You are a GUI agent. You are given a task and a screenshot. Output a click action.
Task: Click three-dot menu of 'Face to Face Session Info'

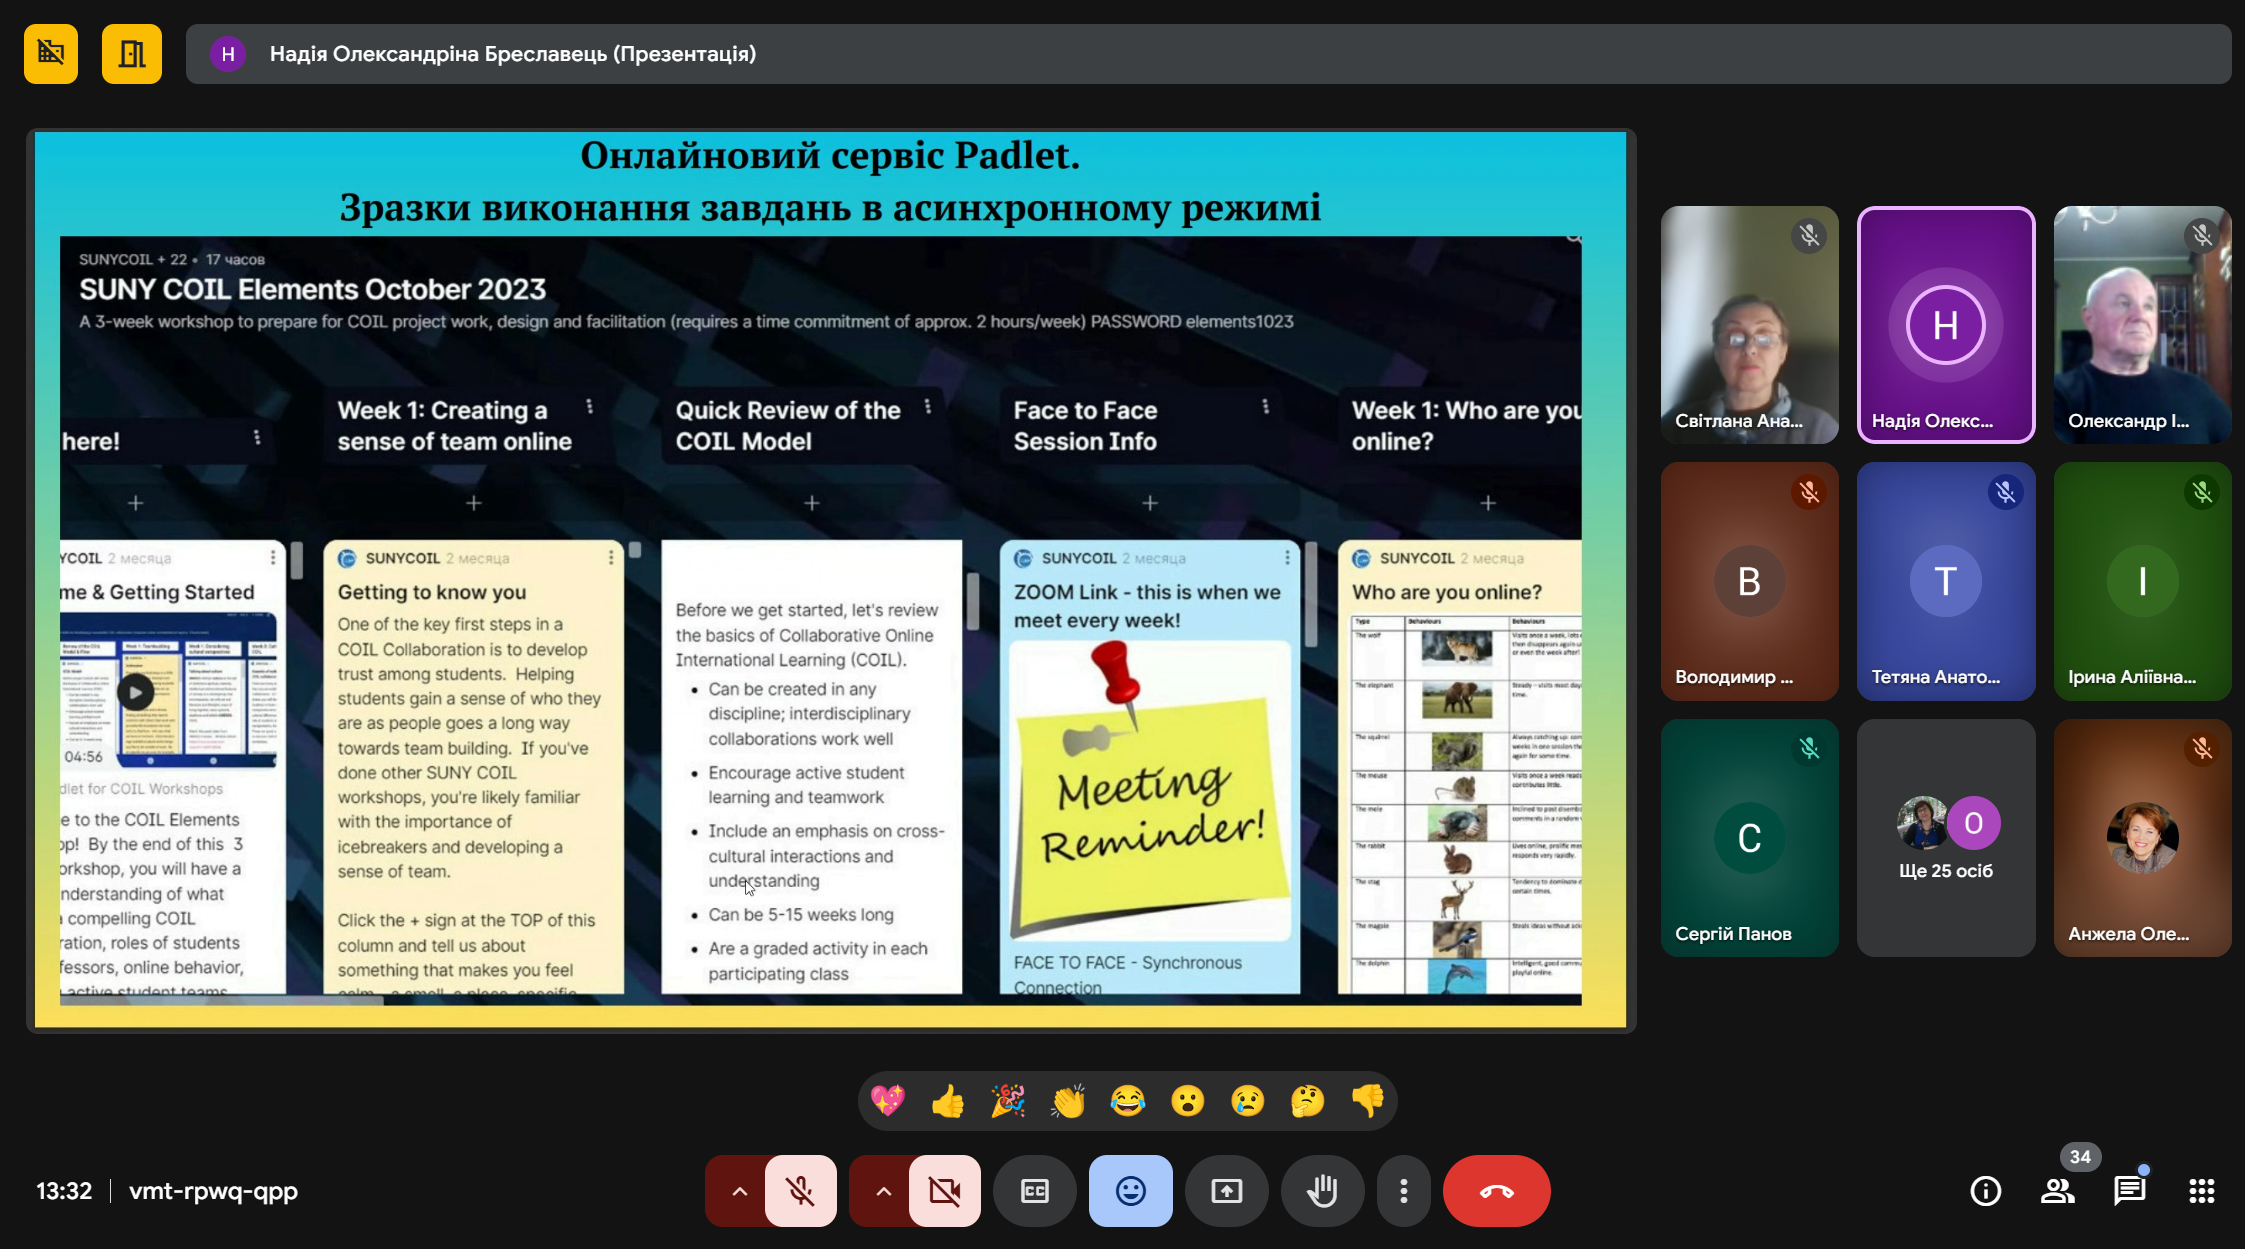coord(1265,406)
